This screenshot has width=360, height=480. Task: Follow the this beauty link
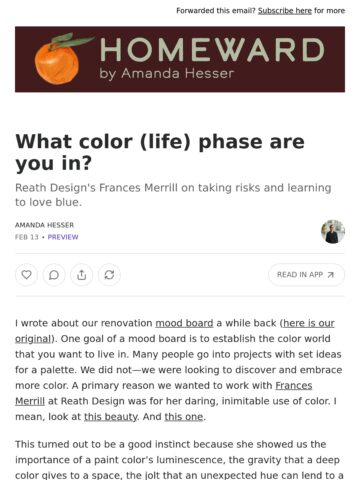[x=110, y=417]
